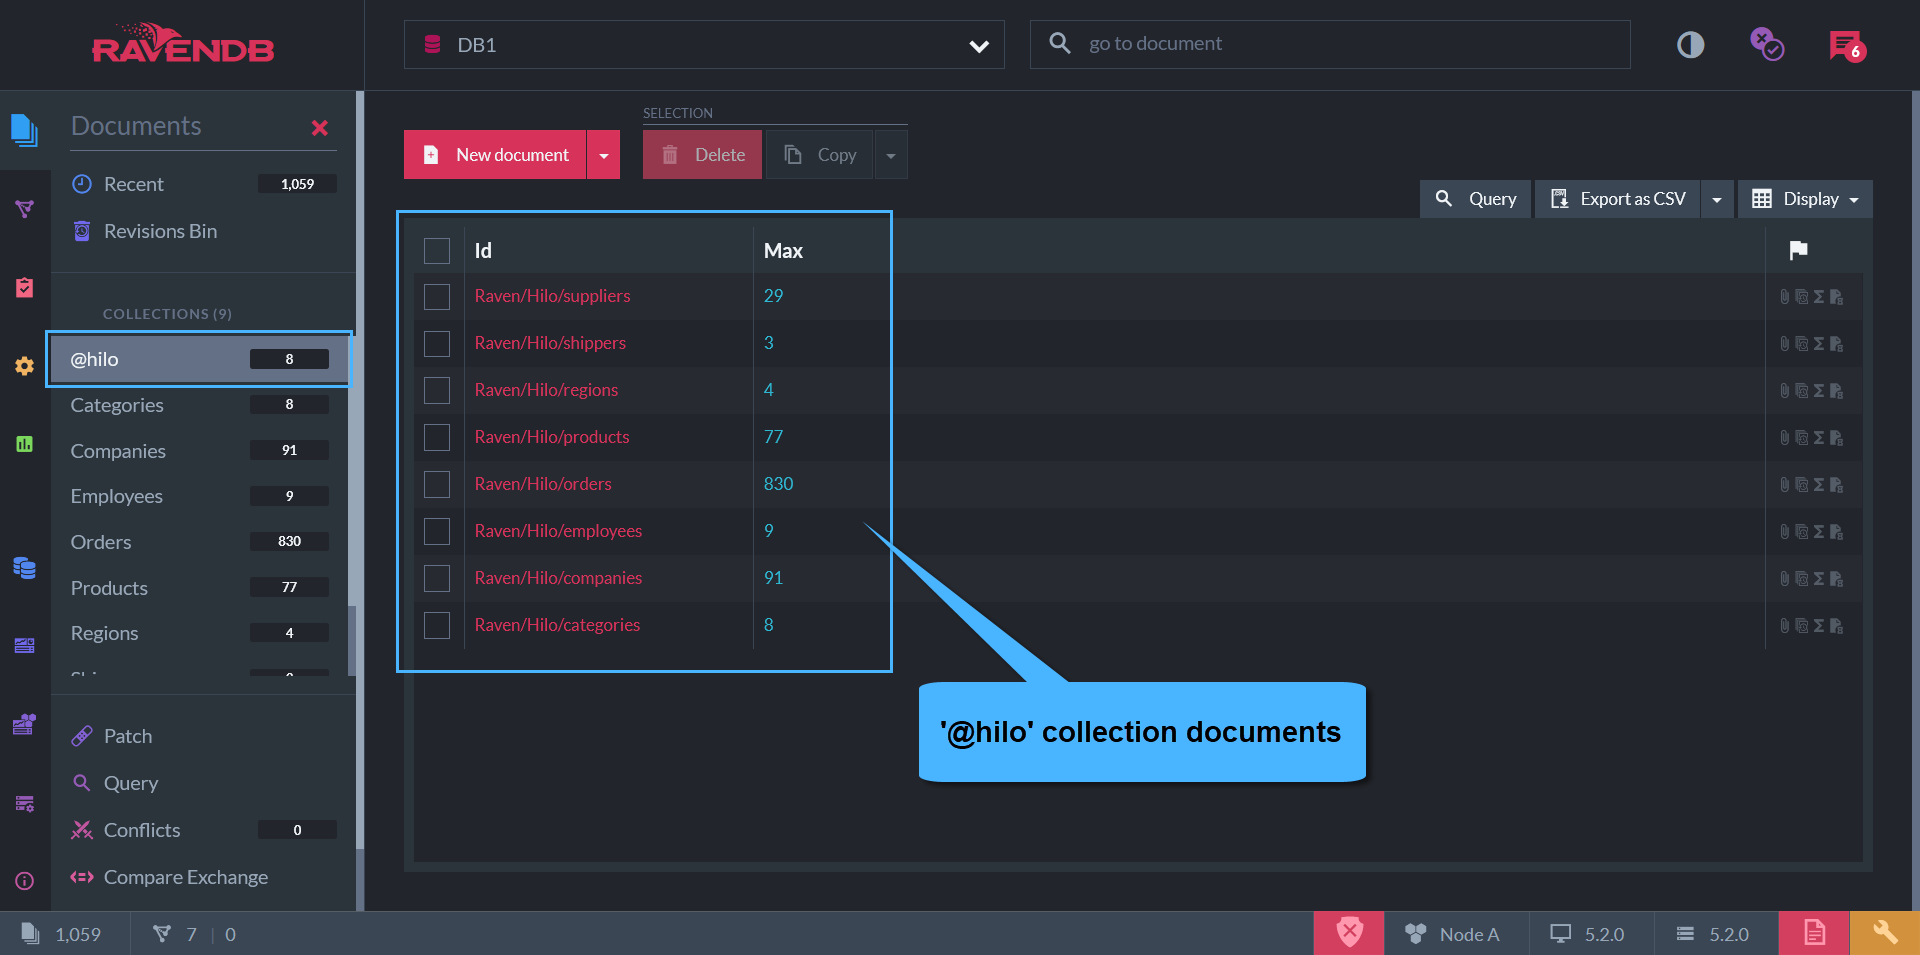
Task: Click the cluster health check icon in header
Action: [1766, 44]
